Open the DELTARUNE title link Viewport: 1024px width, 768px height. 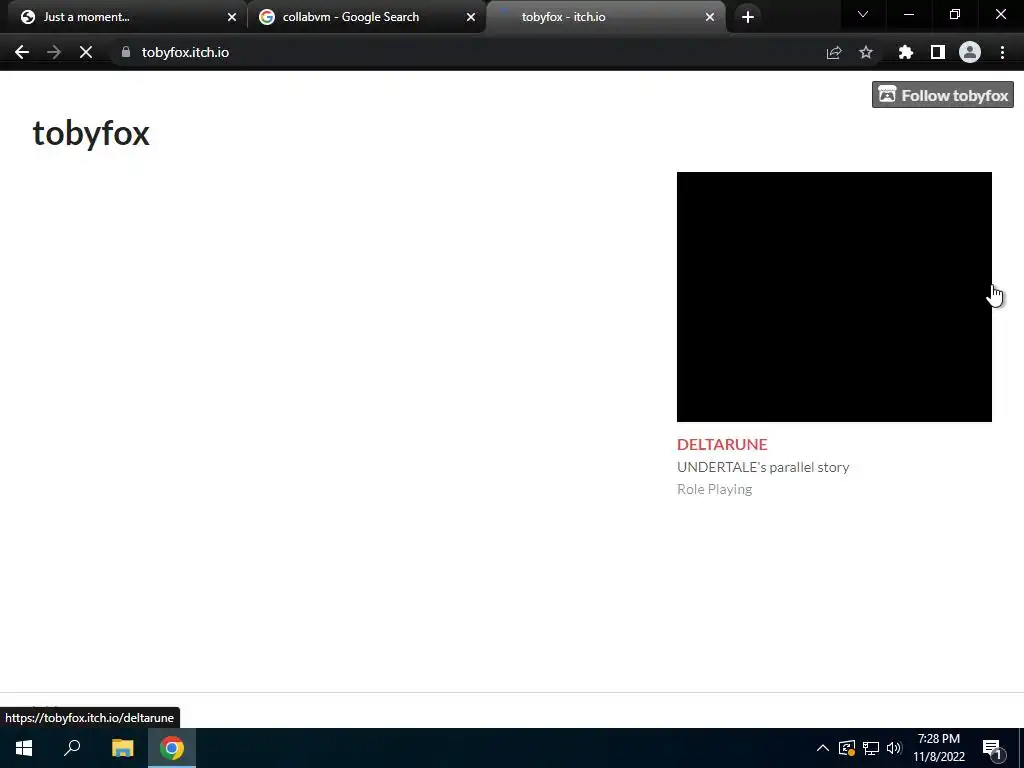coord(722,445)
